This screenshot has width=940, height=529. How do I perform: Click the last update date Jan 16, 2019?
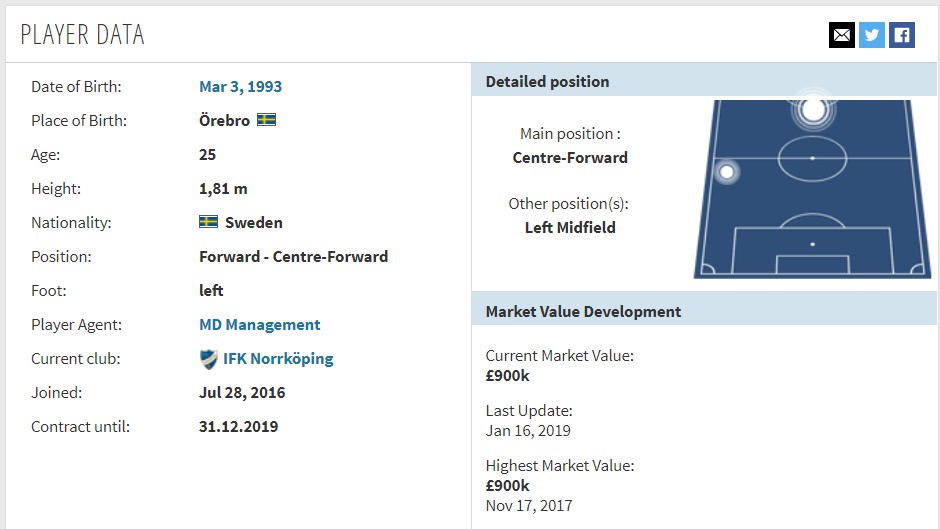point(528,431)
